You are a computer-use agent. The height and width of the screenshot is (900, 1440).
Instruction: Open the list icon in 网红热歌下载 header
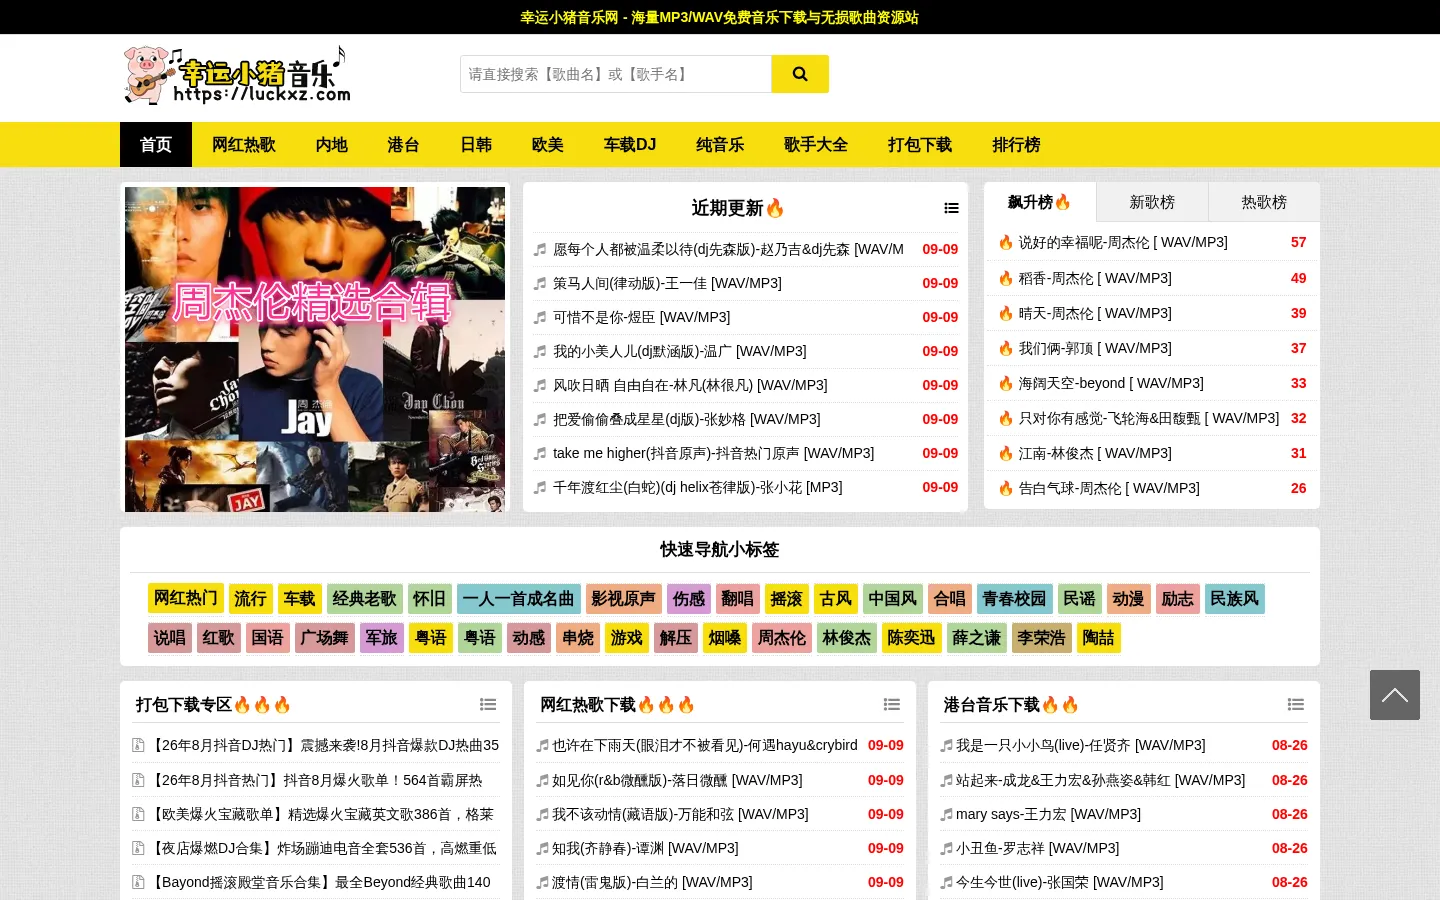(892, 705)
